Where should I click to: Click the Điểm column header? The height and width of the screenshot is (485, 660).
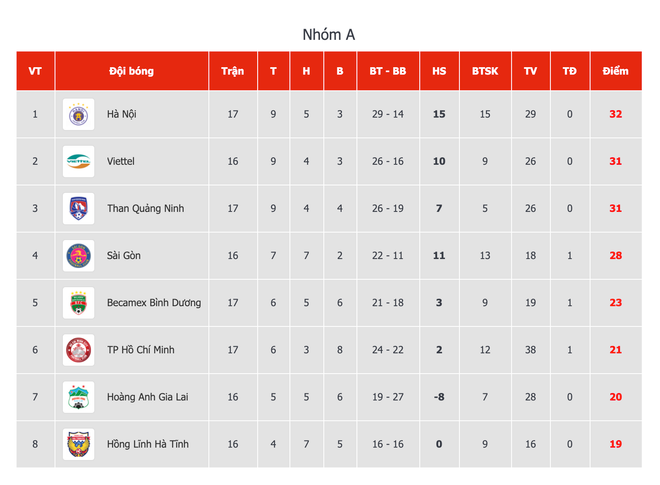[616, 71]
